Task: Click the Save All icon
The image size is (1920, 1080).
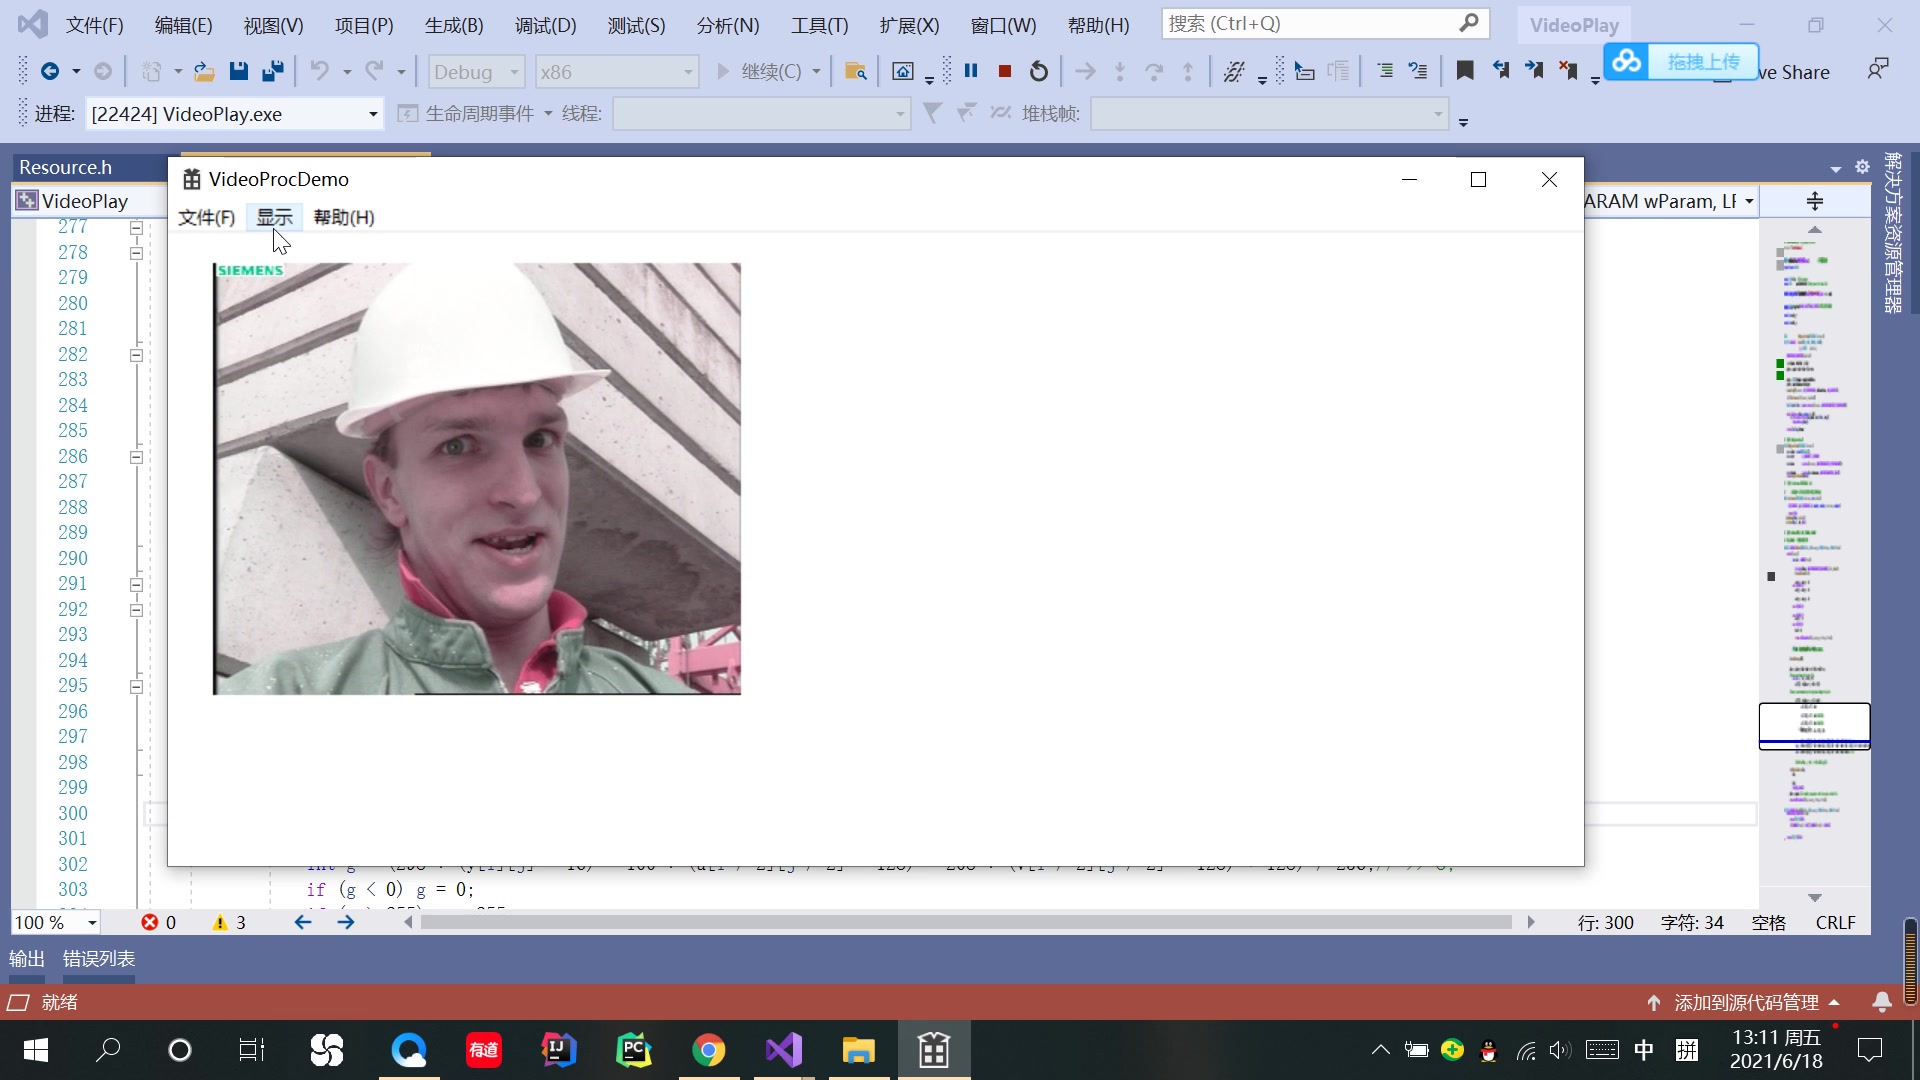Action: coord(272,71)
